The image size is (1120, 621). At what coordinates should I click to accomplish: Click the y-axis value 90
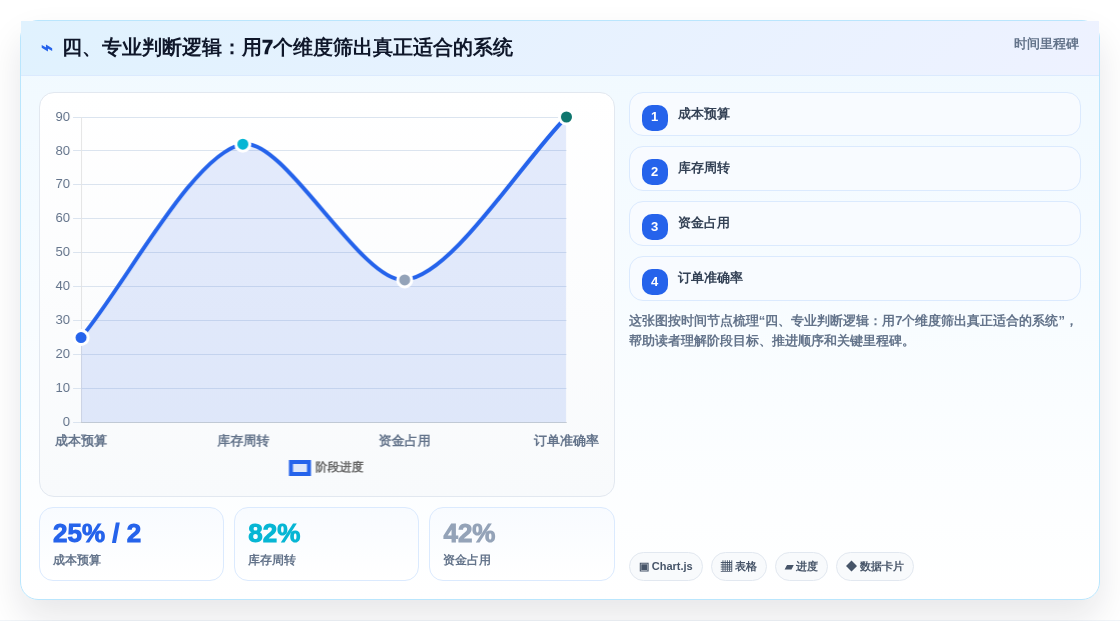point(63,117)
